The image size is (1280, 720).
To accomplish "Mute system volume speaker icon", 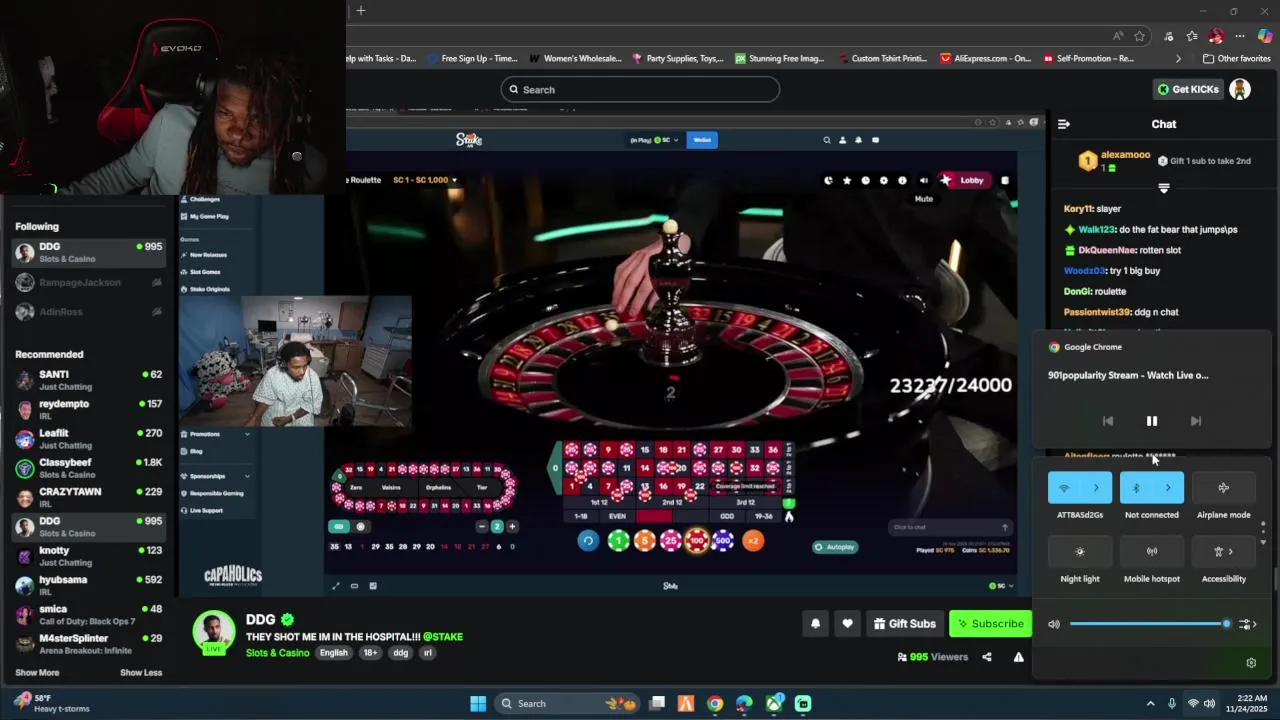I will click(1054, 624).
